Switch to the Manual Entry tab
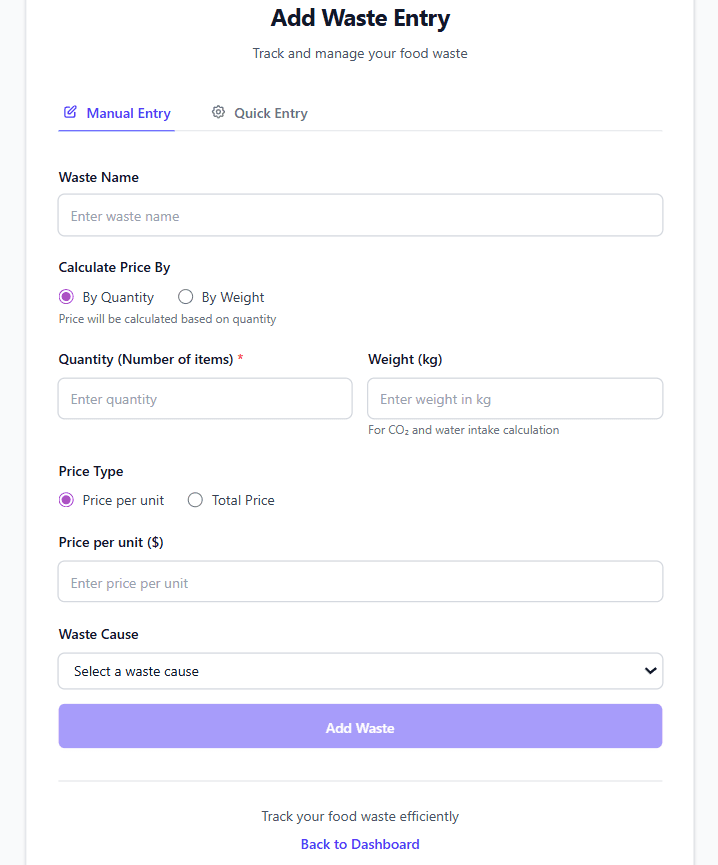This screenshot has width=718, height=865. pos(117,113)
